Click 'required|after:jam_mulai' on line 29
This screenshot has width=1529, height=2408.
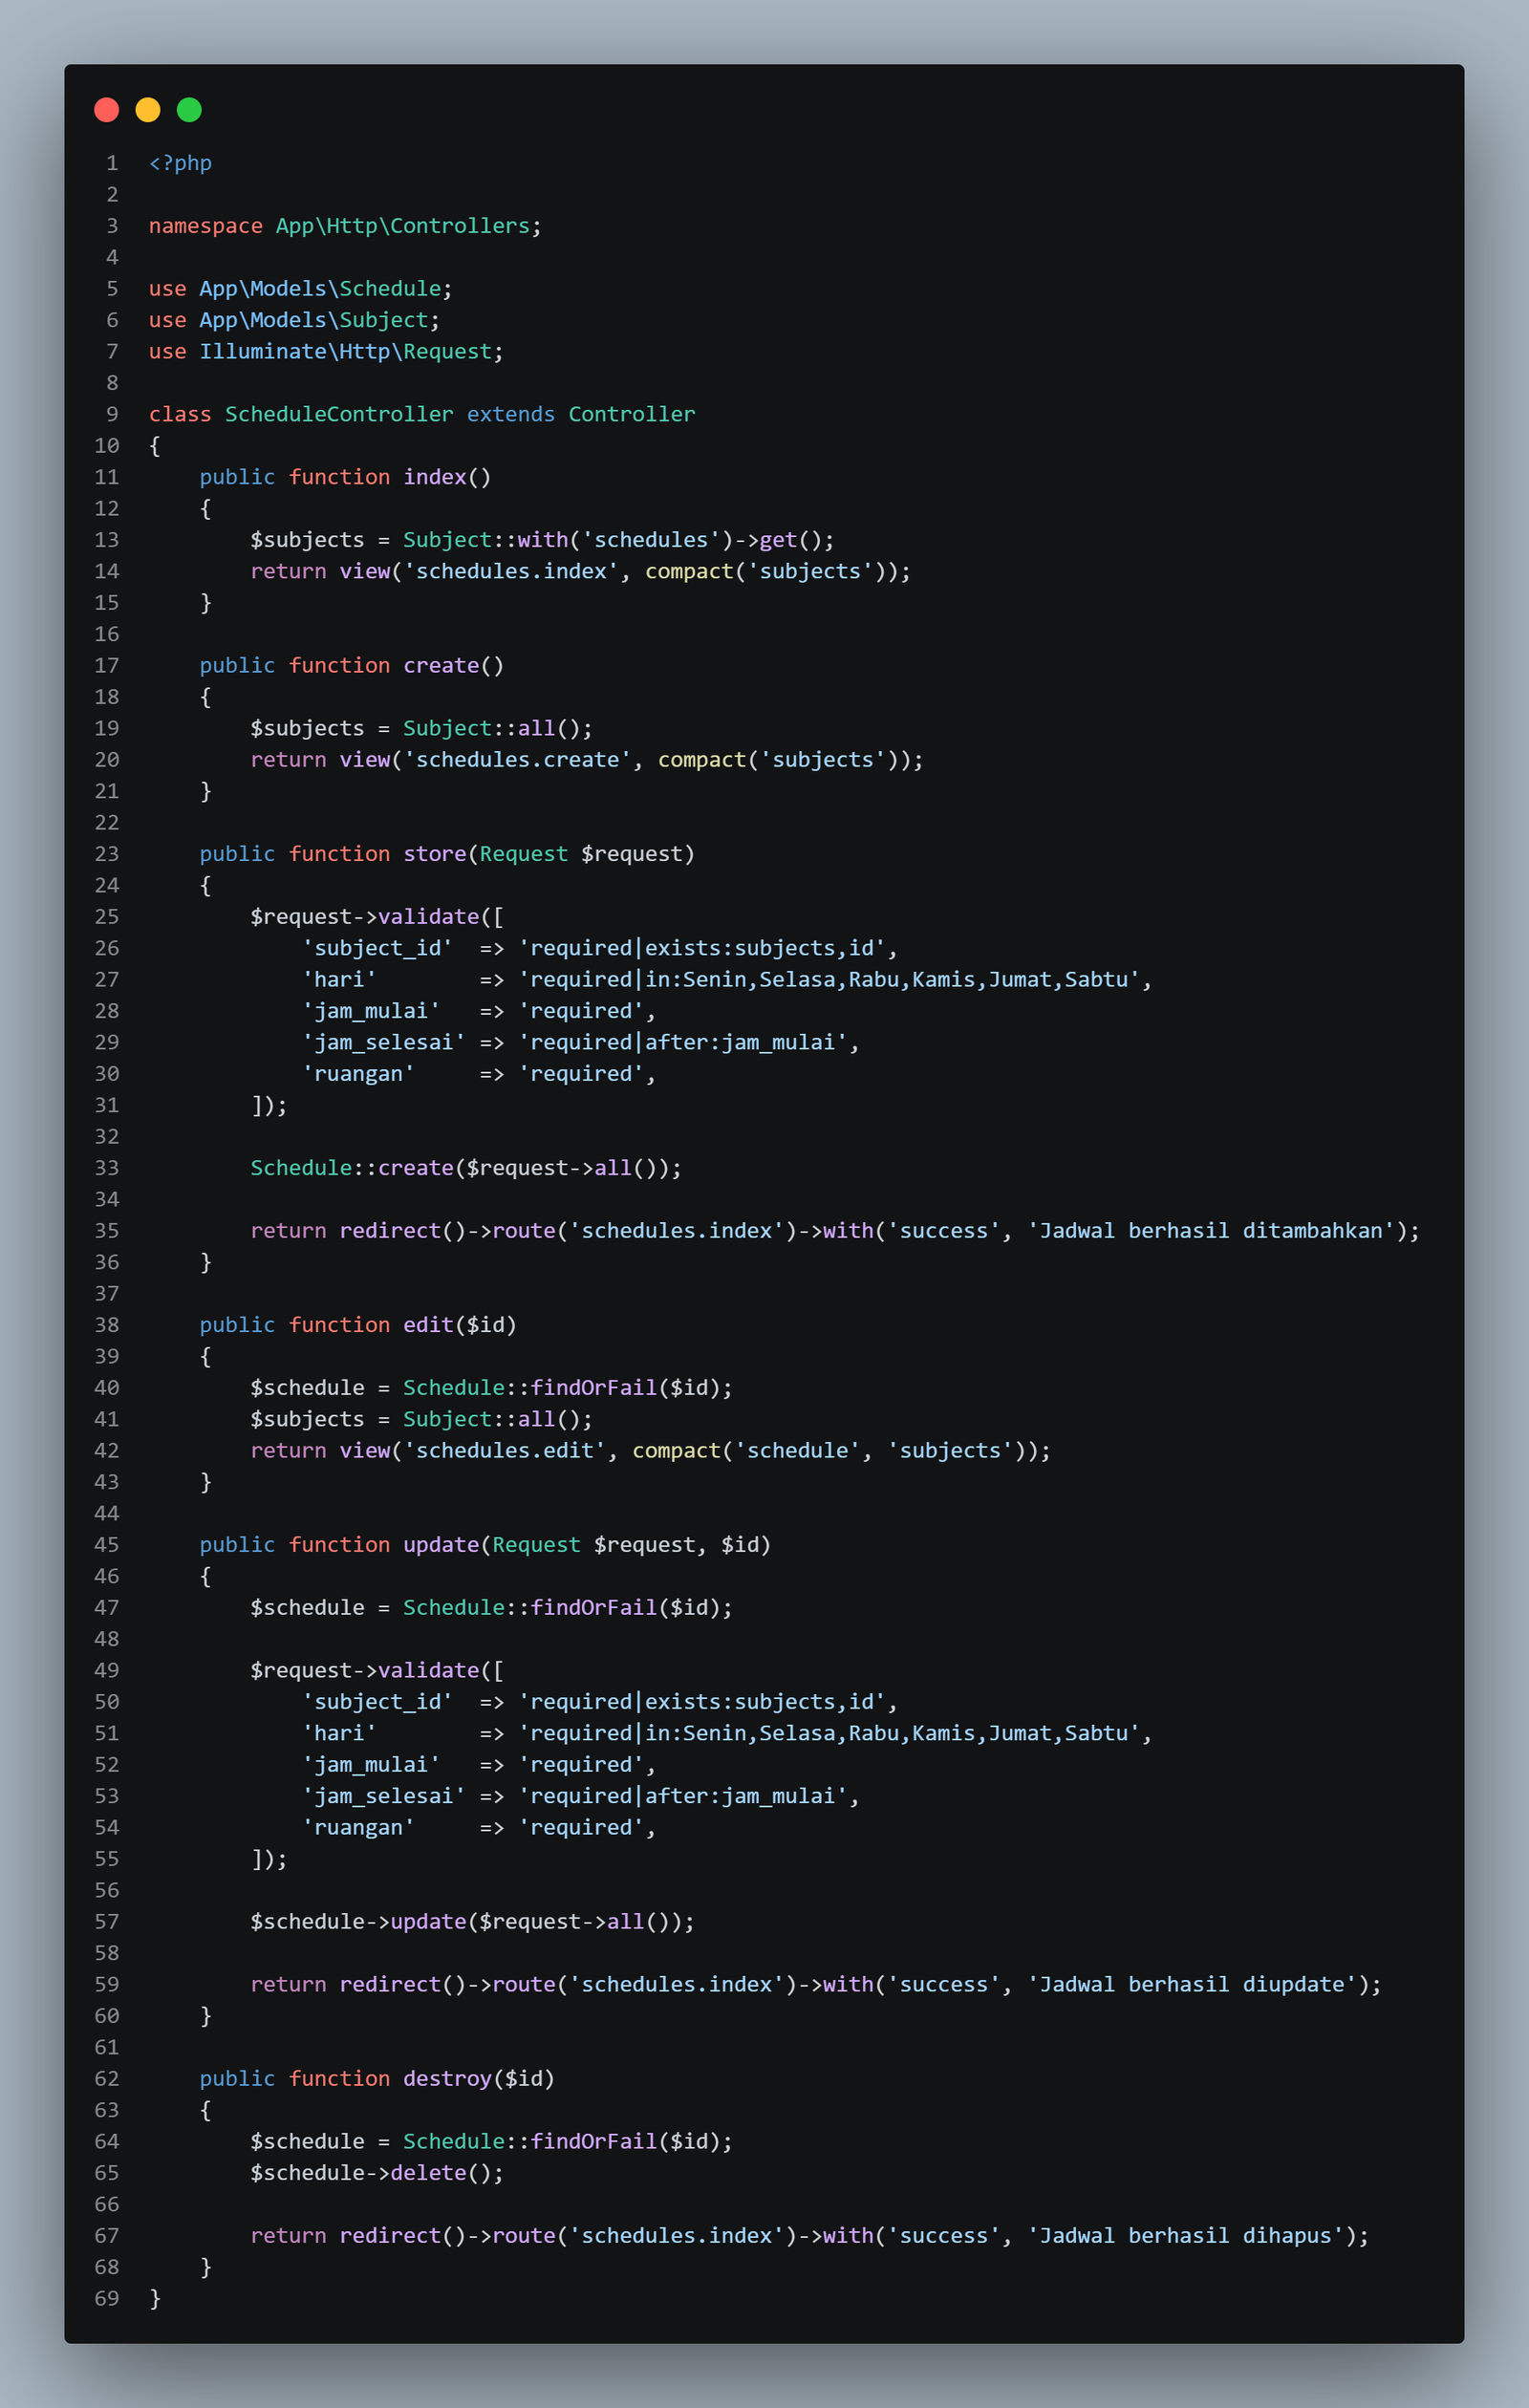[x=682, y=1043]
